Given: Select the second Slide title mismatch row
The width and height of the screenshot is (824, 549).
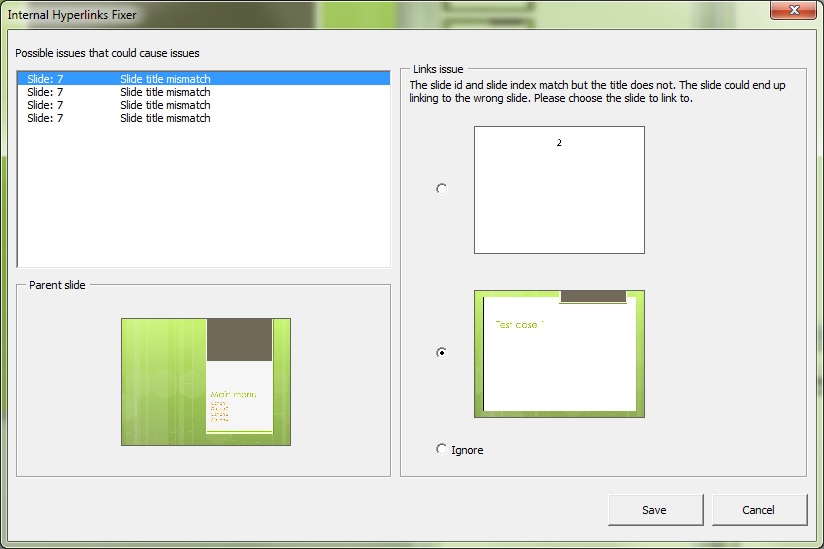Looking at the screenshot, I should click(x=204, y=92).
